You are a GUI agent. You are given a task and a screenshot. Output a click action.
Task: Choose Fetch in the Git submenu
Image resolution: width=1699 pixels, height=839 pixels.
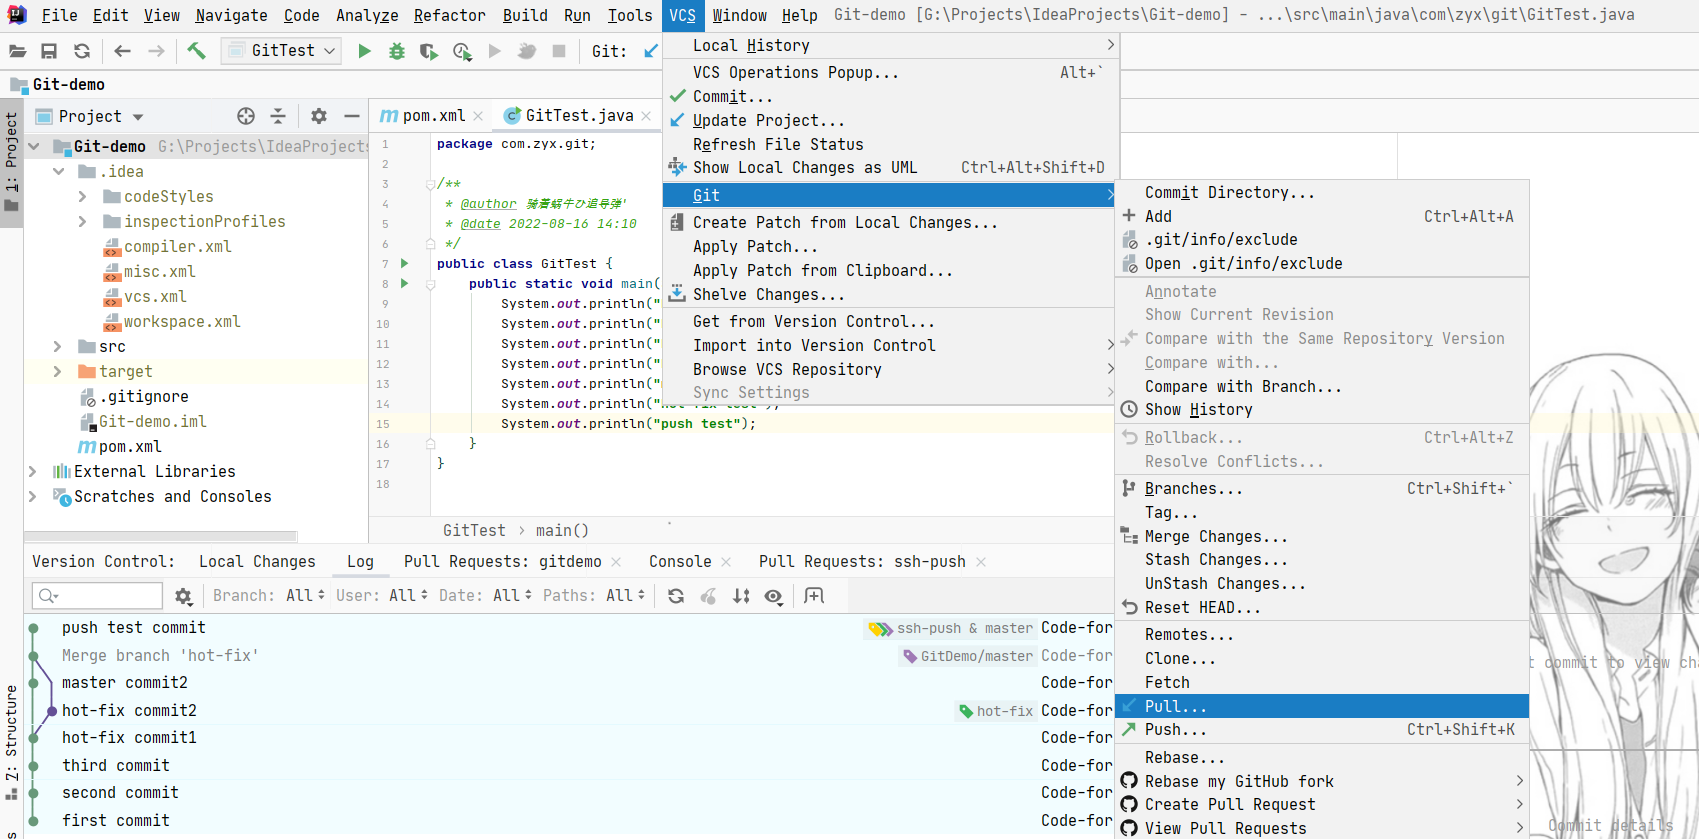1322,682
